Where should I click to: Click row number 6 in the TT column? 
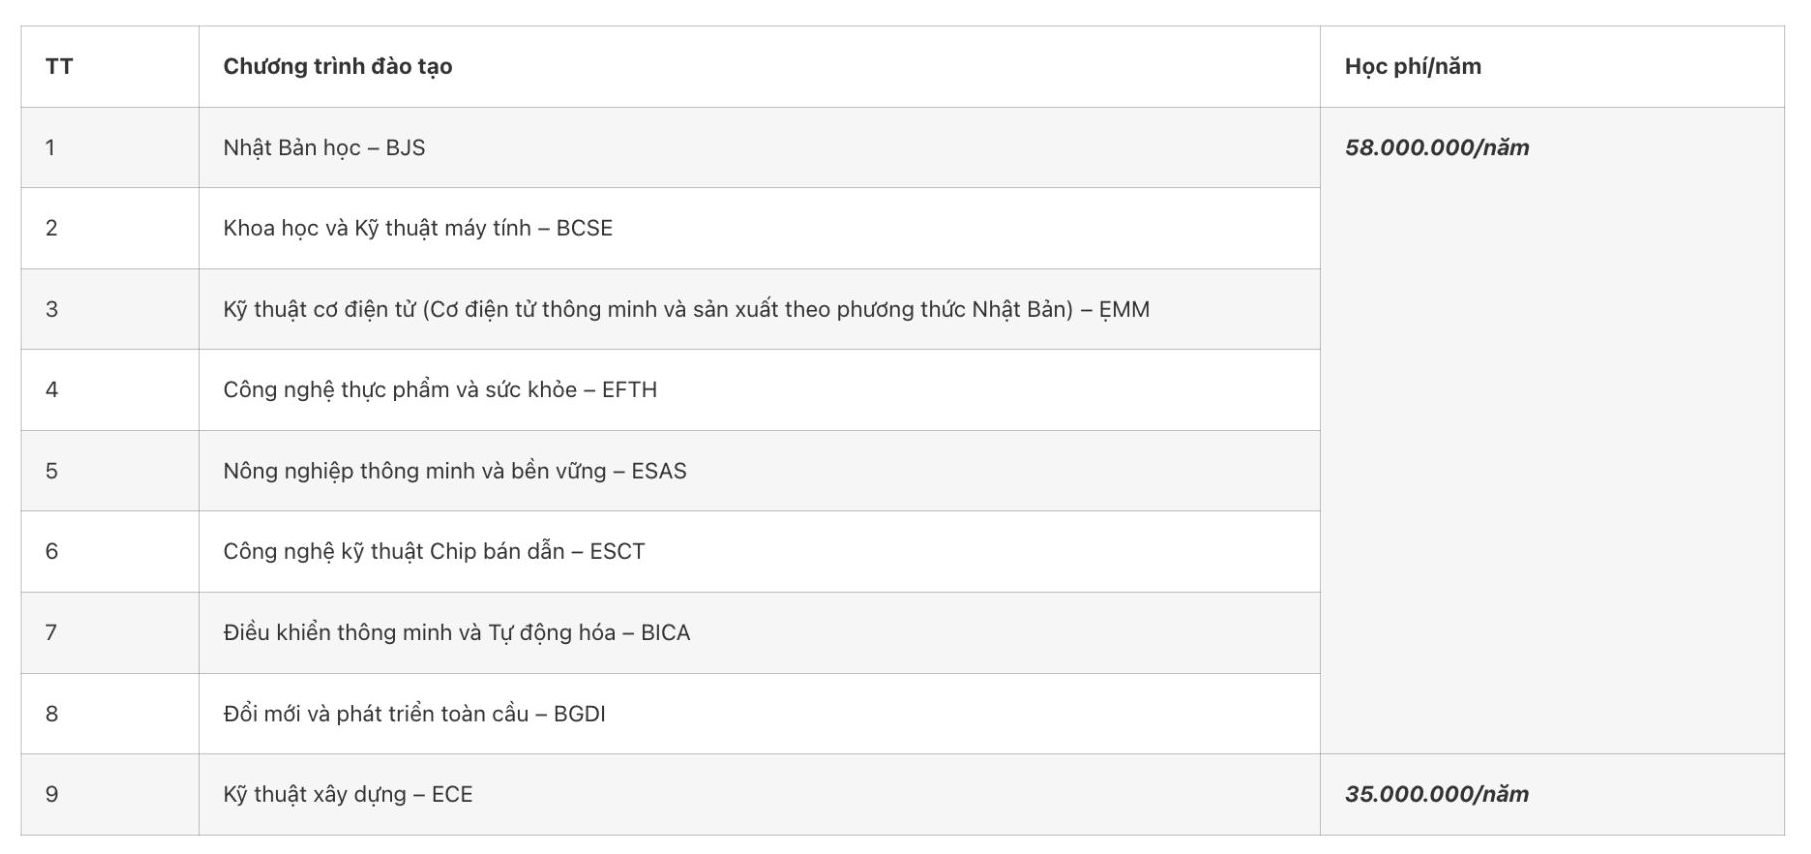pyautogui.click(x=51, y=552)
